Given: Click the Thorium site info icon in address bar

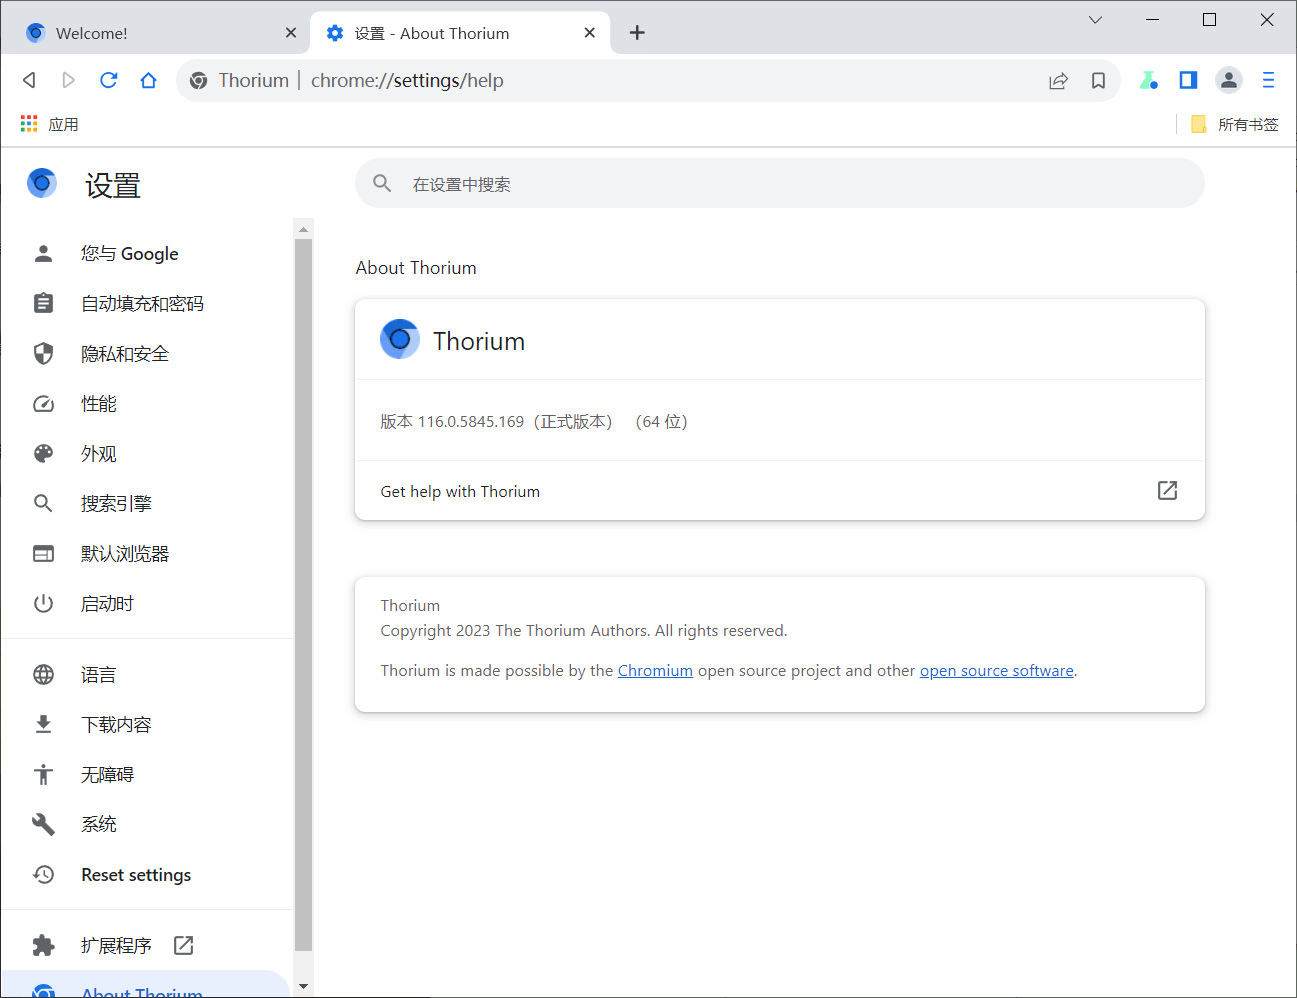Looking at the screenshot, I should tap(199, 80).
